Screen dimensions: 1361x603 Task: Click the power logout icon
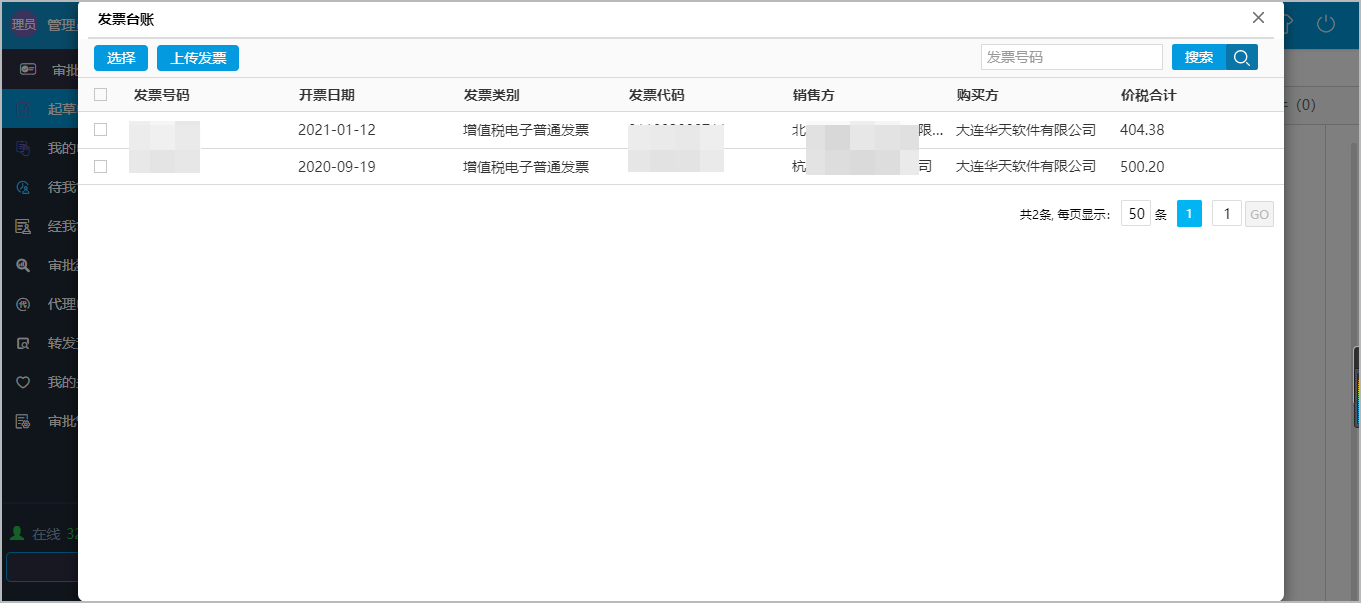tap(1326, 24)
